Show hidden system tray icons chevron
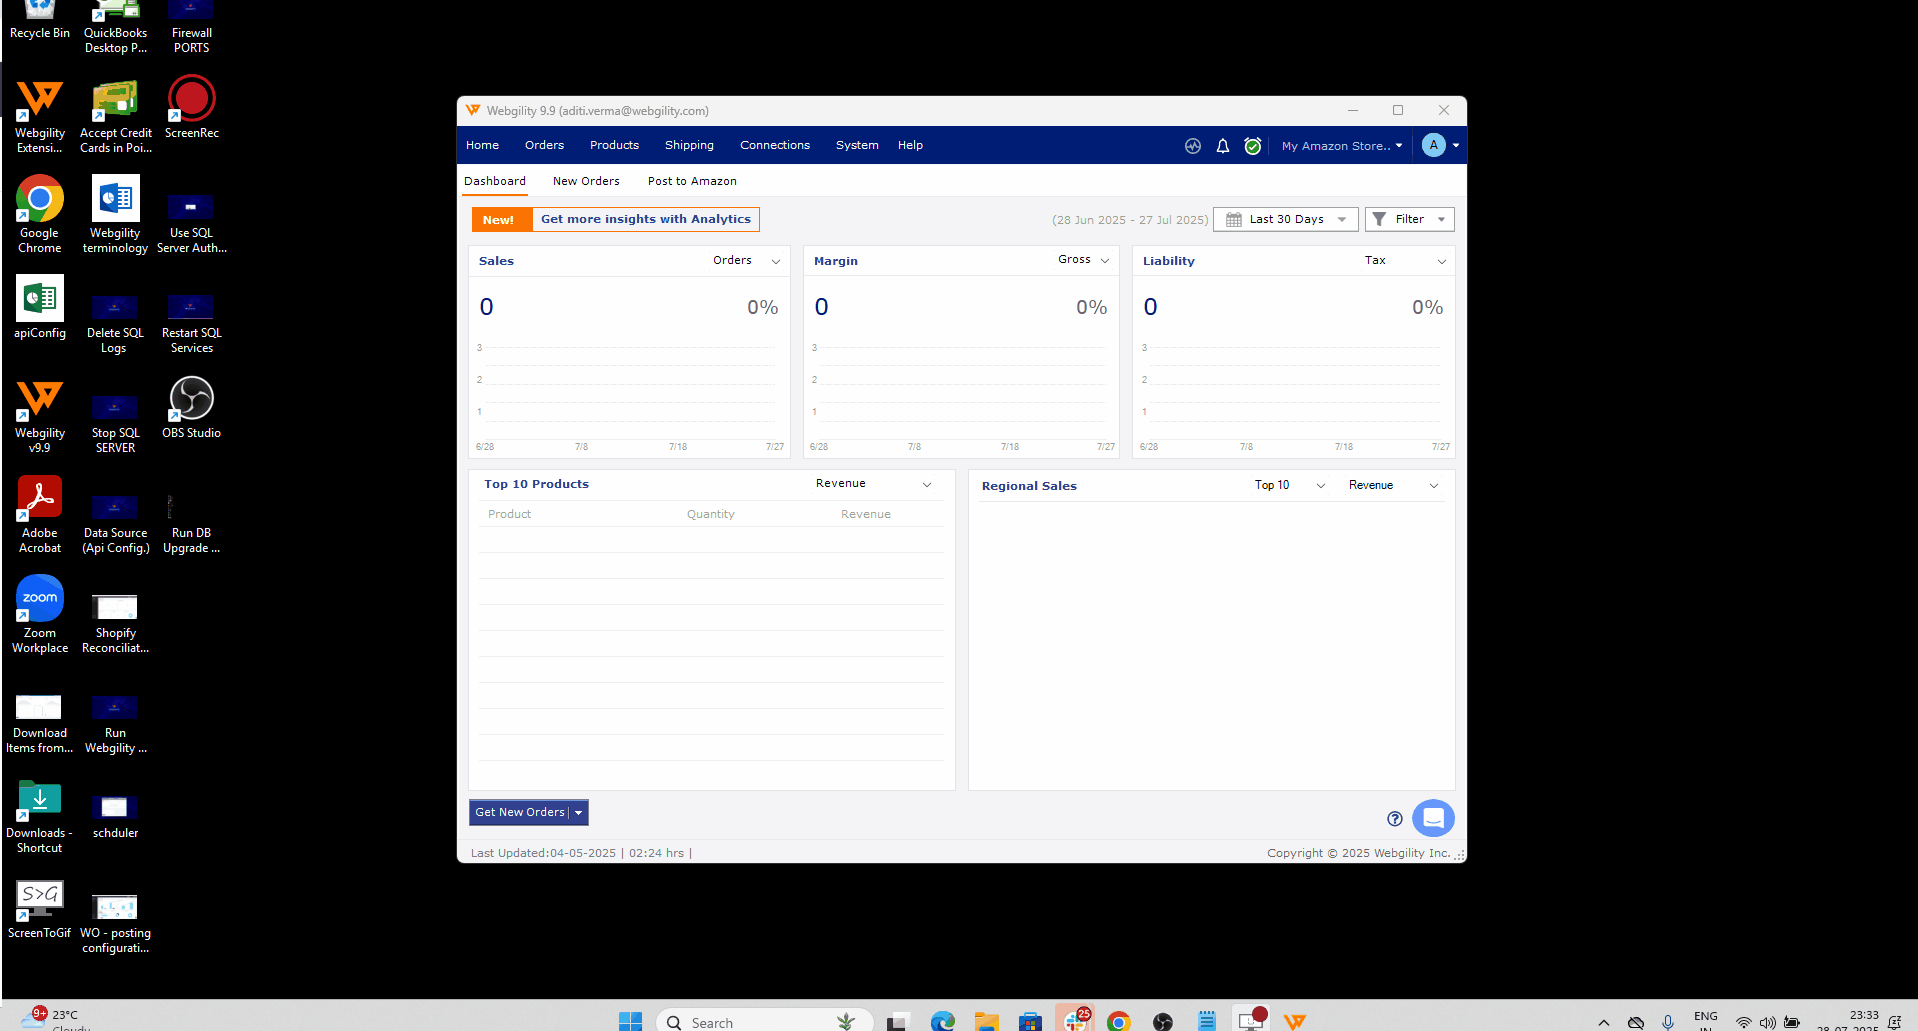The height and width of the screenshot is (1031, 1918). [x=1604, y=1022]
